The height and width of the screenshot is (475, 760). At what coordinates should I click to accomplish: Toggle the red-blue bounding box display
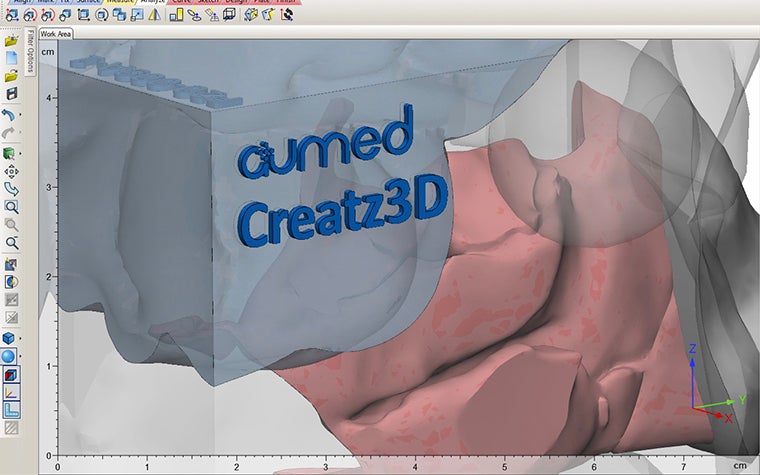11,374
